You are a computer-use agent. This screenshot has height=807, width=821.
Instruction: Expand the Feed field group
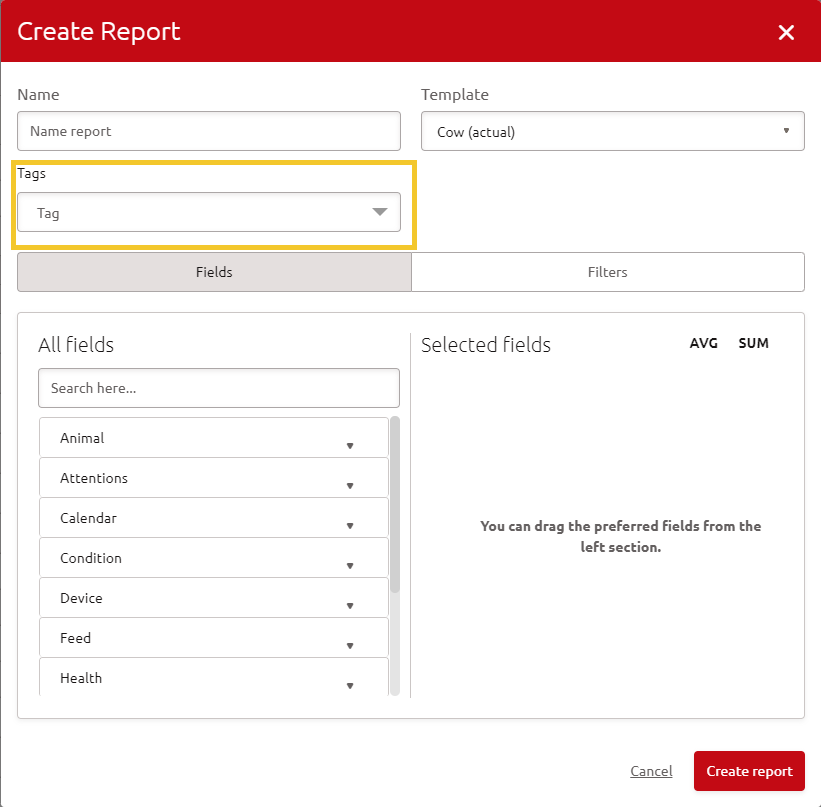[214, 637]
